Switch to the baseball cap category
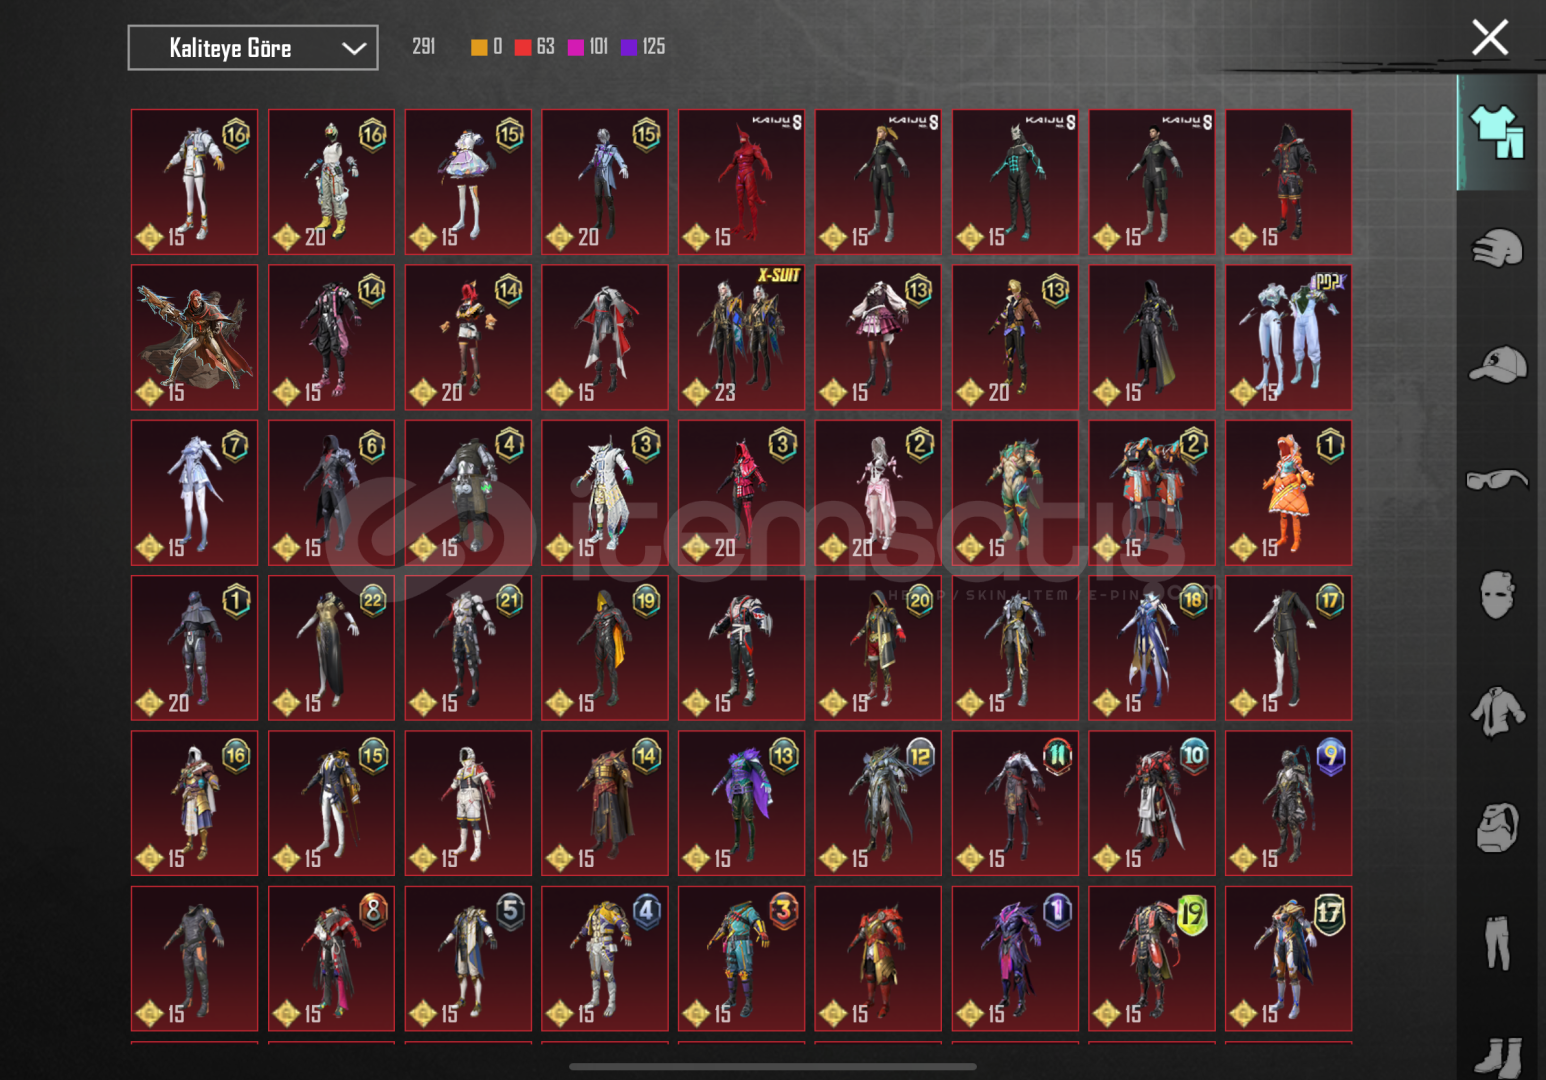 click(1497, 364)
